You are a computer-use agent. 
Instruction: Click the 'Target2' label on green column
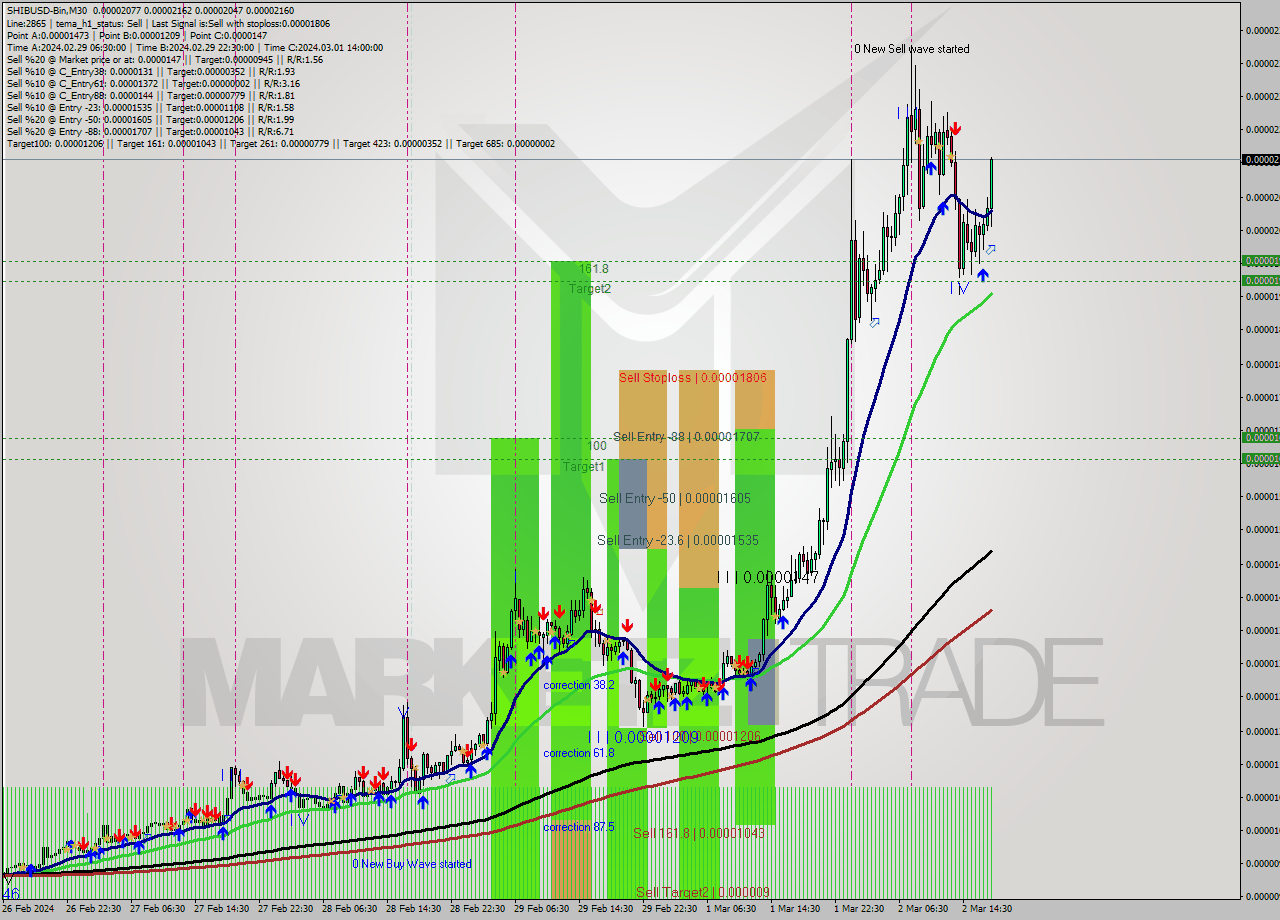coord(590,289)
